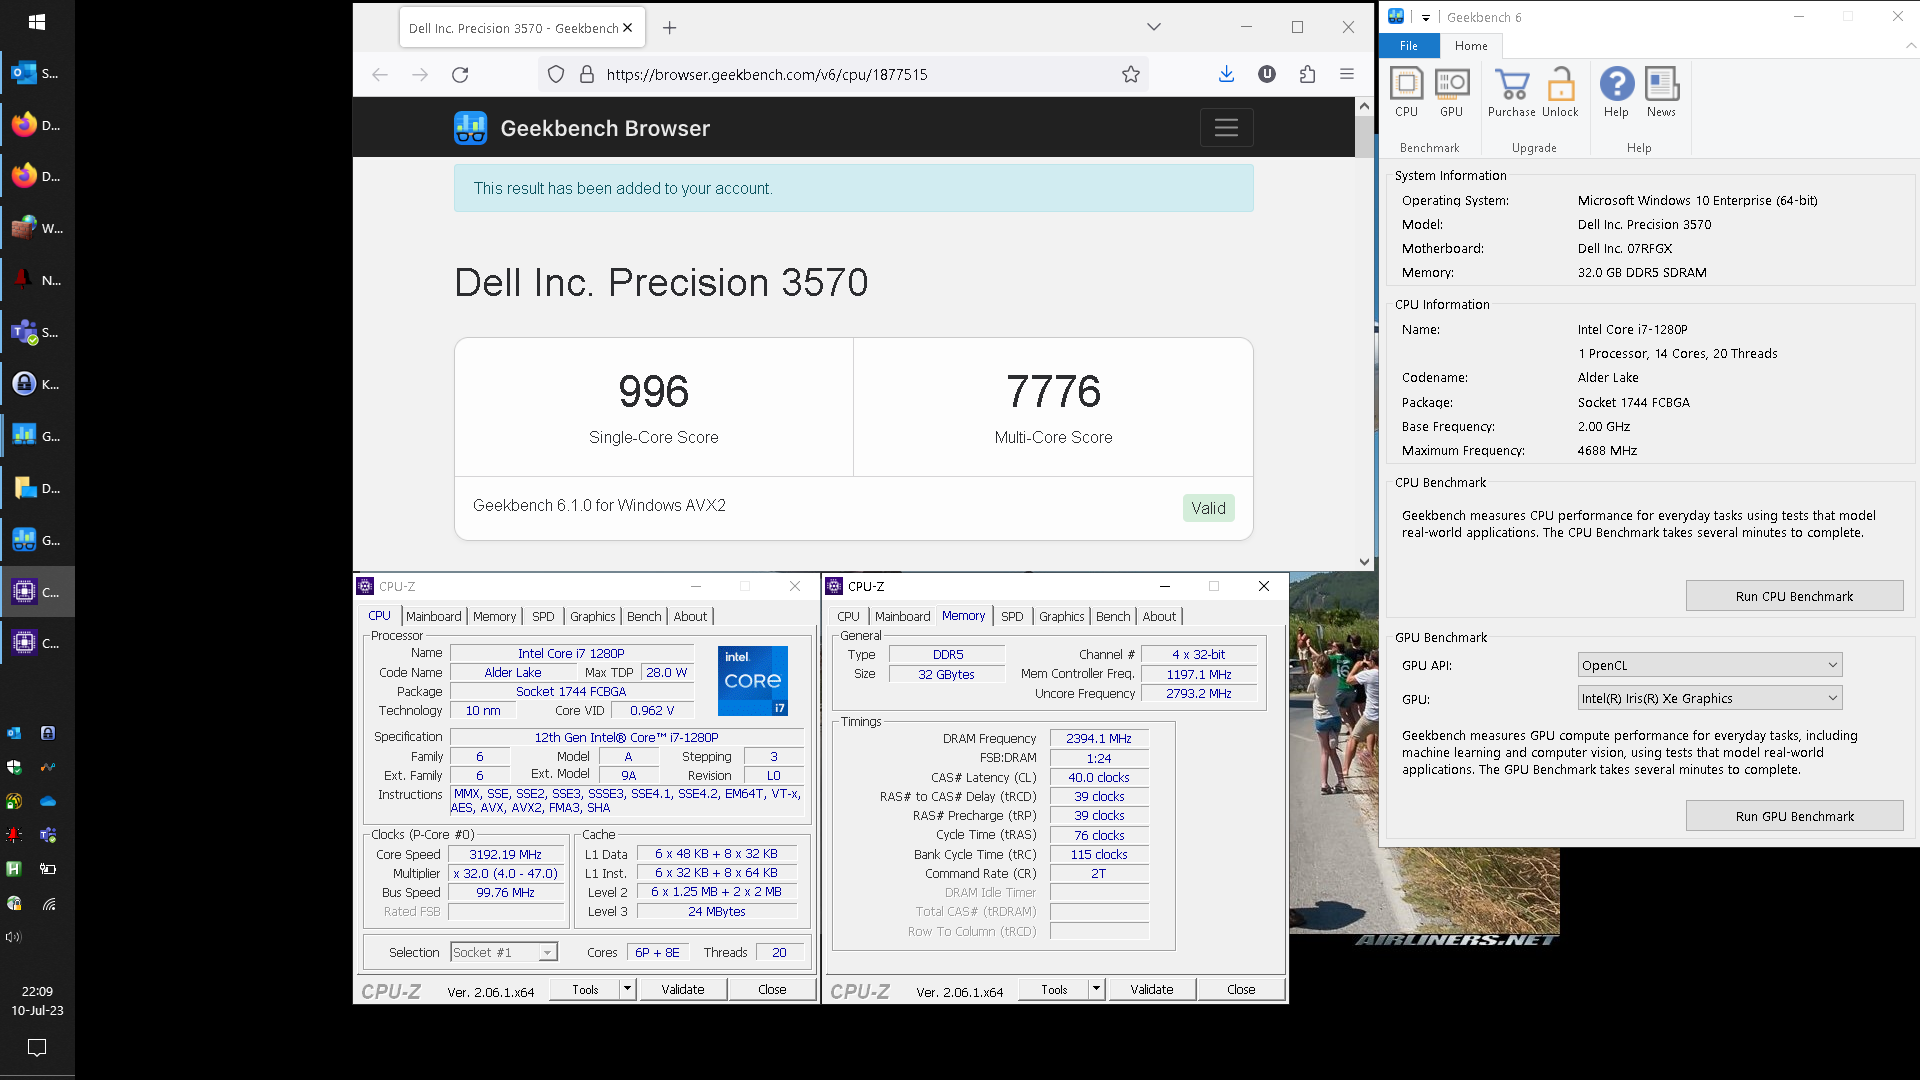The image size is (1920, 1080).
Task: Click the Valid badge on result card
Action: tap(1208, 508)
